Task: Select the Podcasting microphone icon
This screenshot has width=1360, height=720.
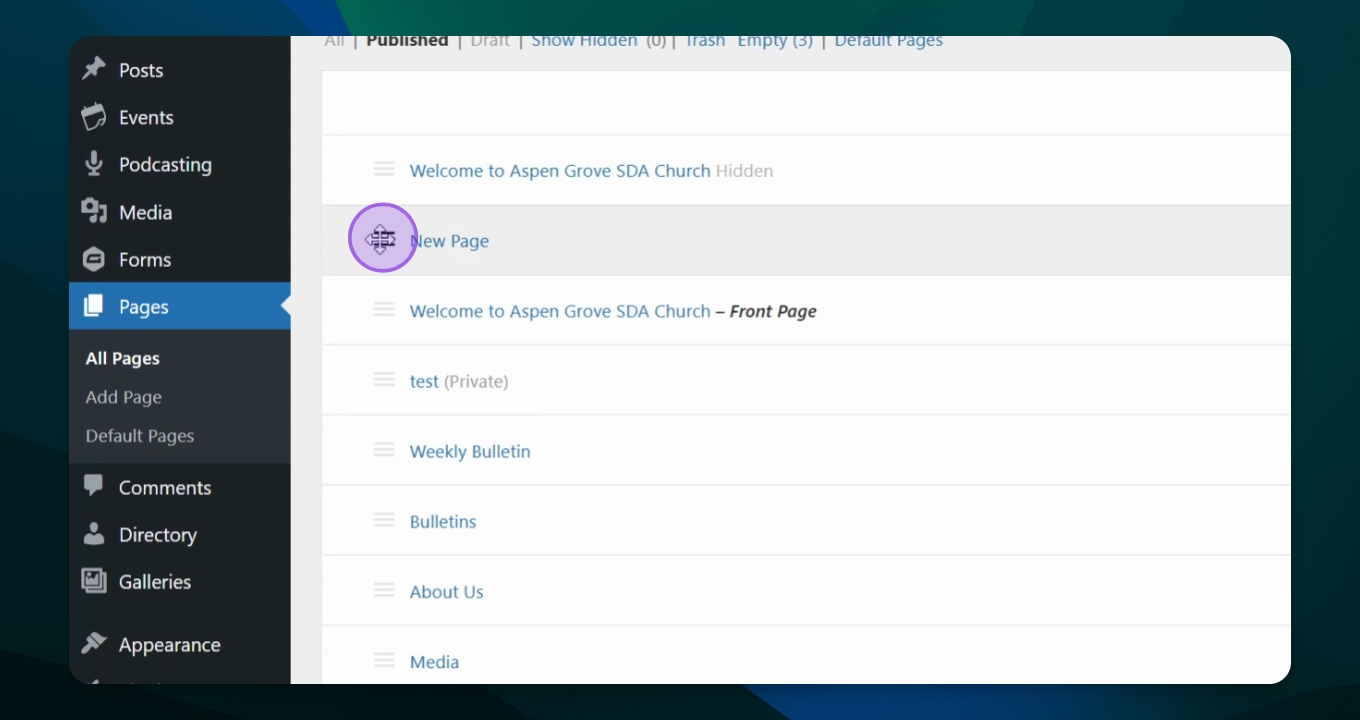Action: pyautogui.click(x=94, y=164)
